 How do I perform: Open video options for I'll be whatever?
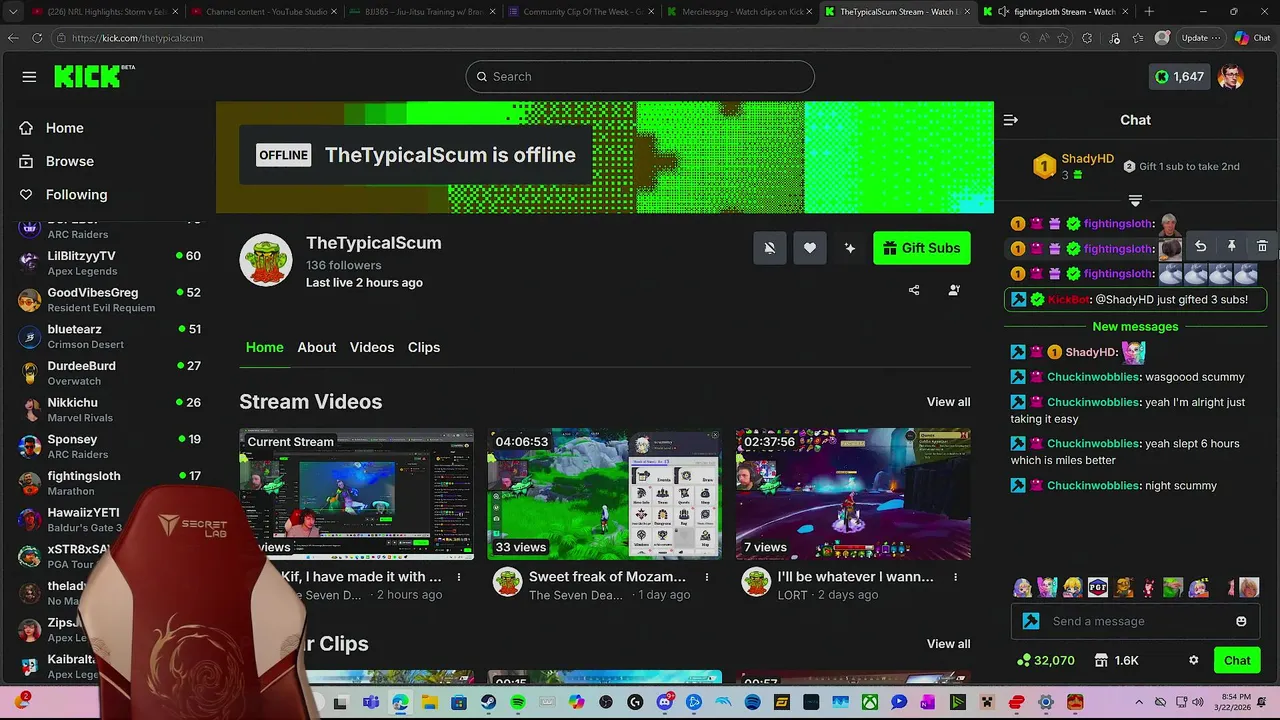(955, 577)
